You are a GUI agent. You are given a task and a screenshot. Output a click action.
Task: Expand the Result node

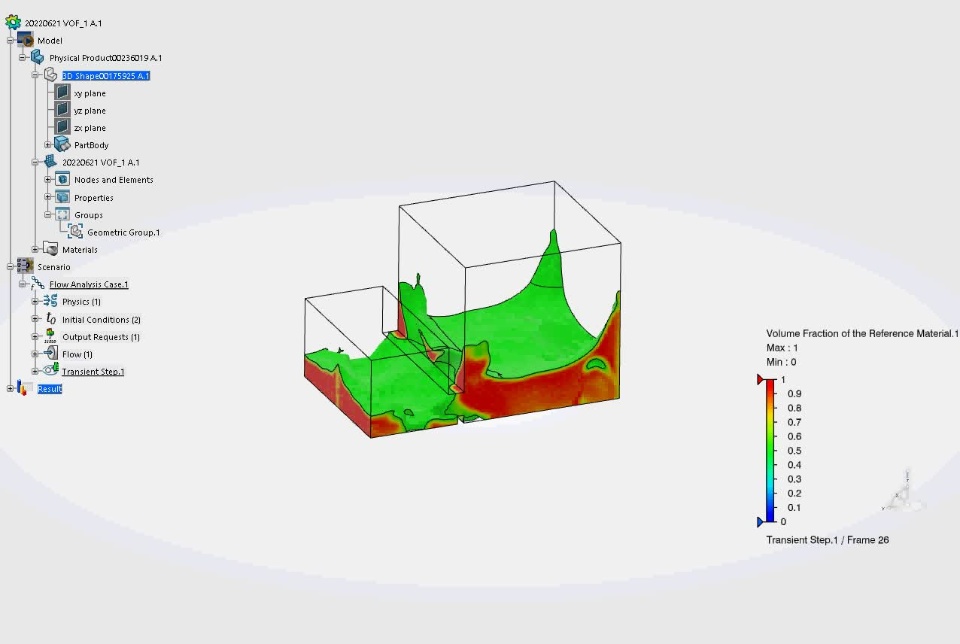pyautogui.click(x=10, y=389)
